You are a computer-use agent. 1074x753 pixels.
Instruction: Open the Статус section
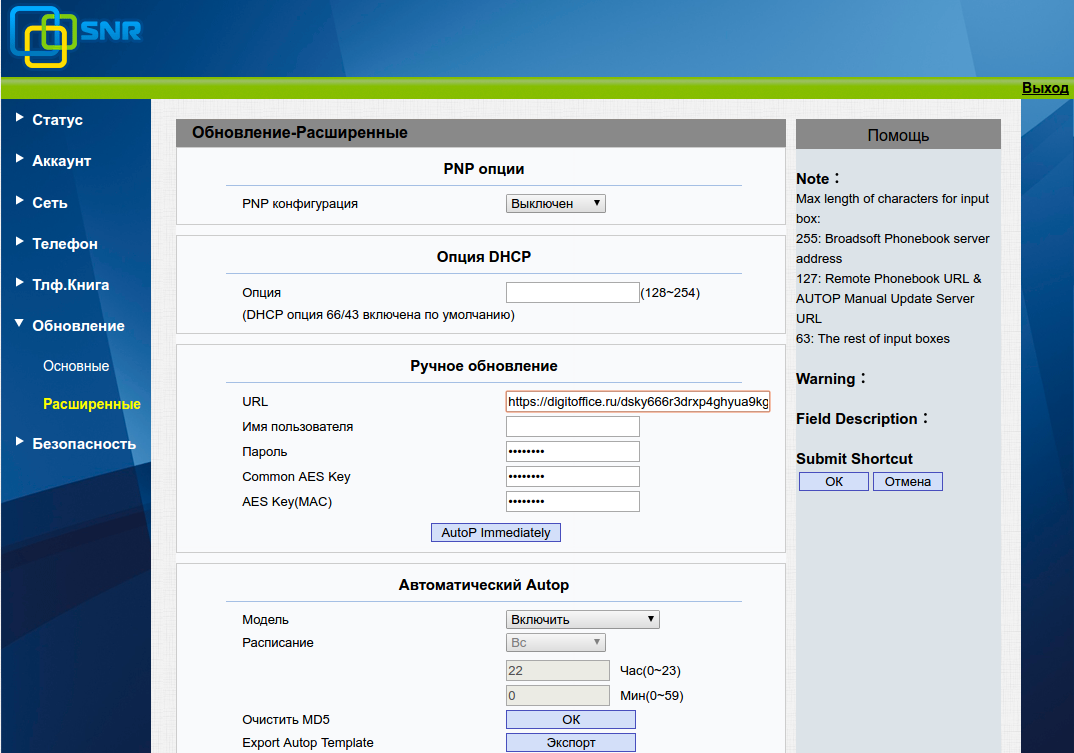point(58,120)
